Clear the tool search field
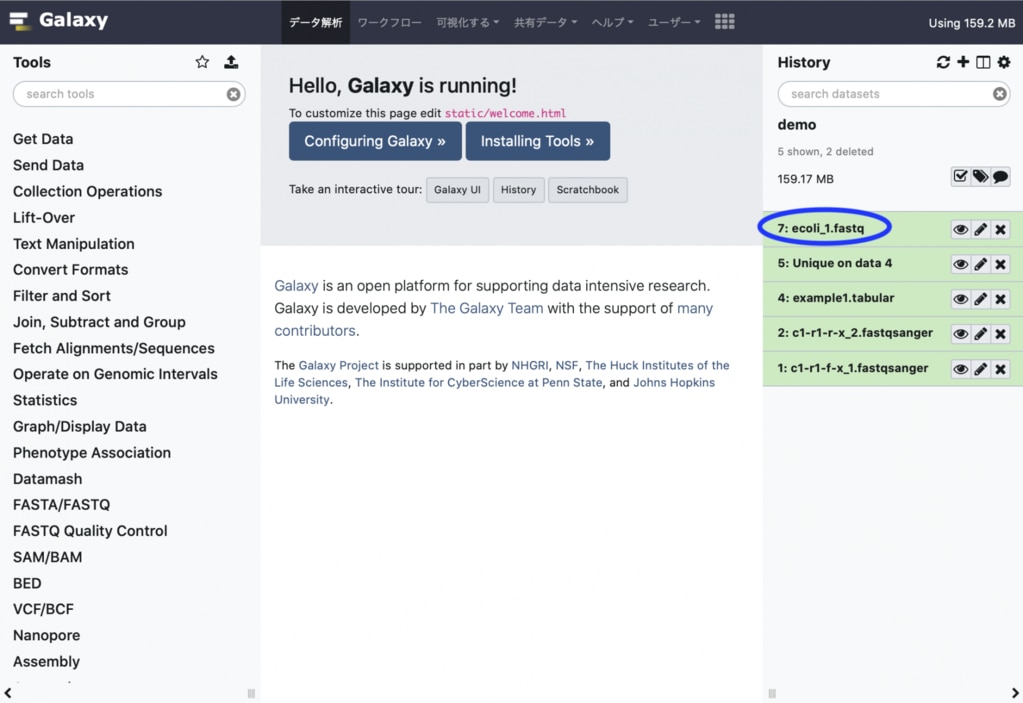The height and width of the screenshot is (703, 1023). (x=233, y=95)
